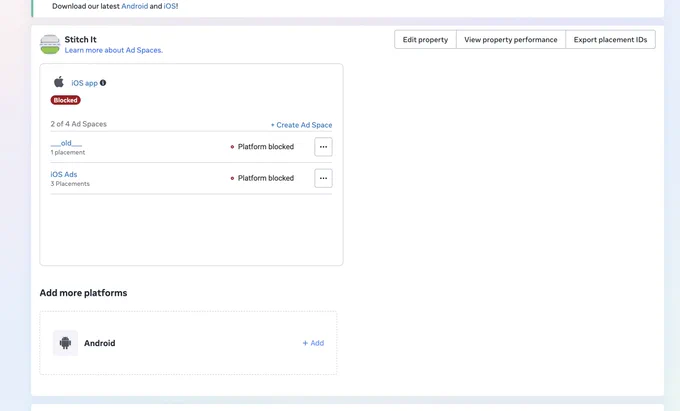Open View property performance
680x411 pixels.
(x=511, y=39)
